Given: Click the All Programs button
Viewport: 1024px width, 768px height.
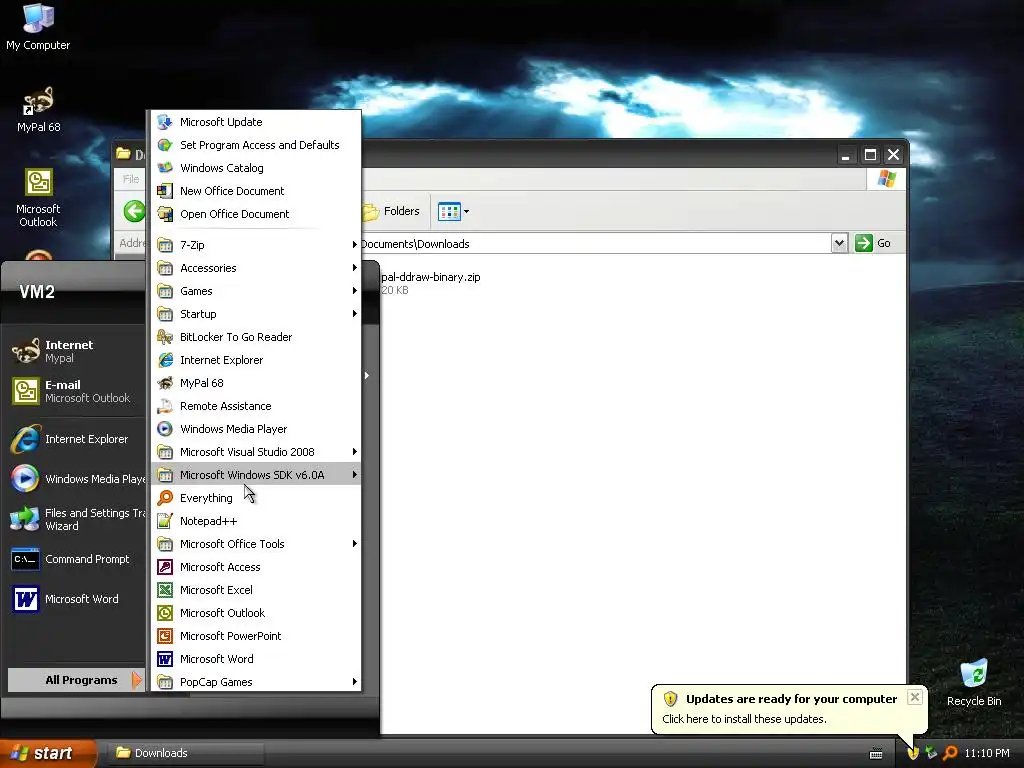Looking at the screenshot, I should (75, 680).
